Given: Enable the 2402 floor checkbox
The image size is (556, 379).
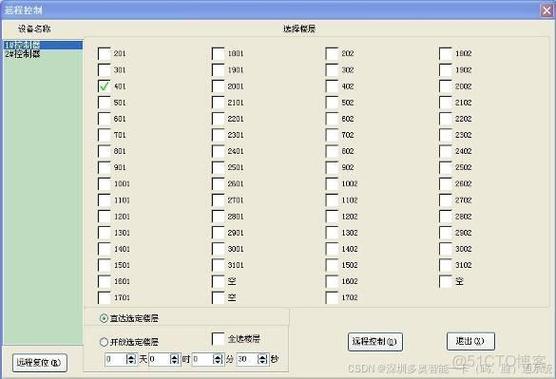Looking at the screenshot, I should (x=446, y=151).
